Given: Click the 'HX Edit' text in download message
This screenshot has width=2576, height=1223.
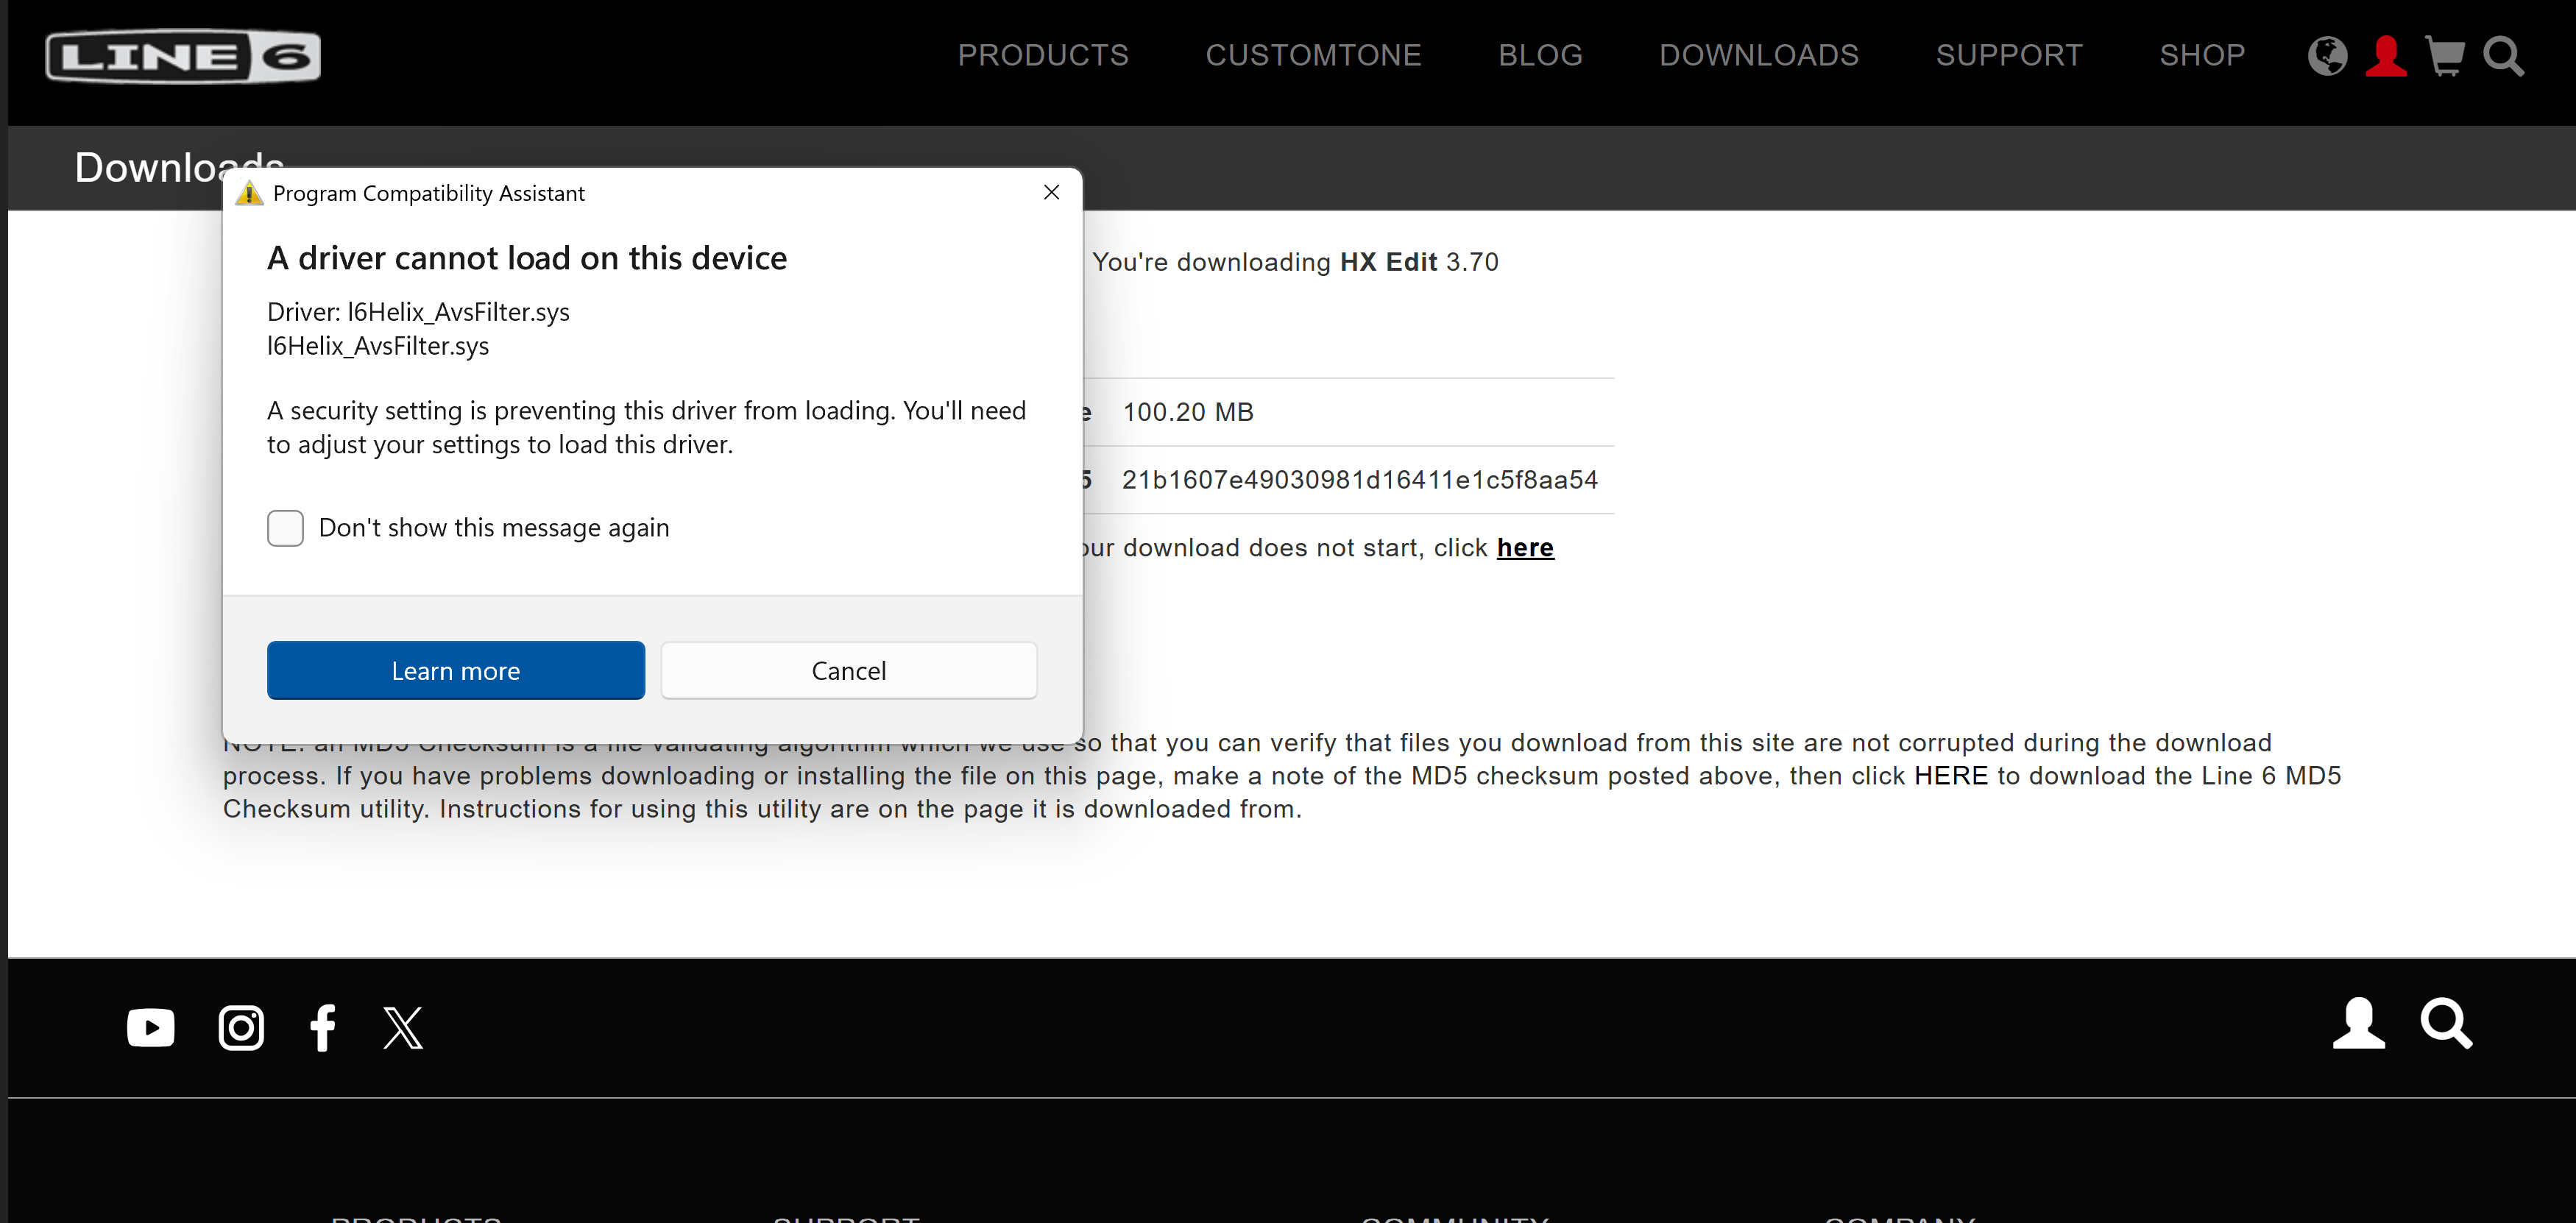Looking at the screenshot, I should pos(1388,262).
